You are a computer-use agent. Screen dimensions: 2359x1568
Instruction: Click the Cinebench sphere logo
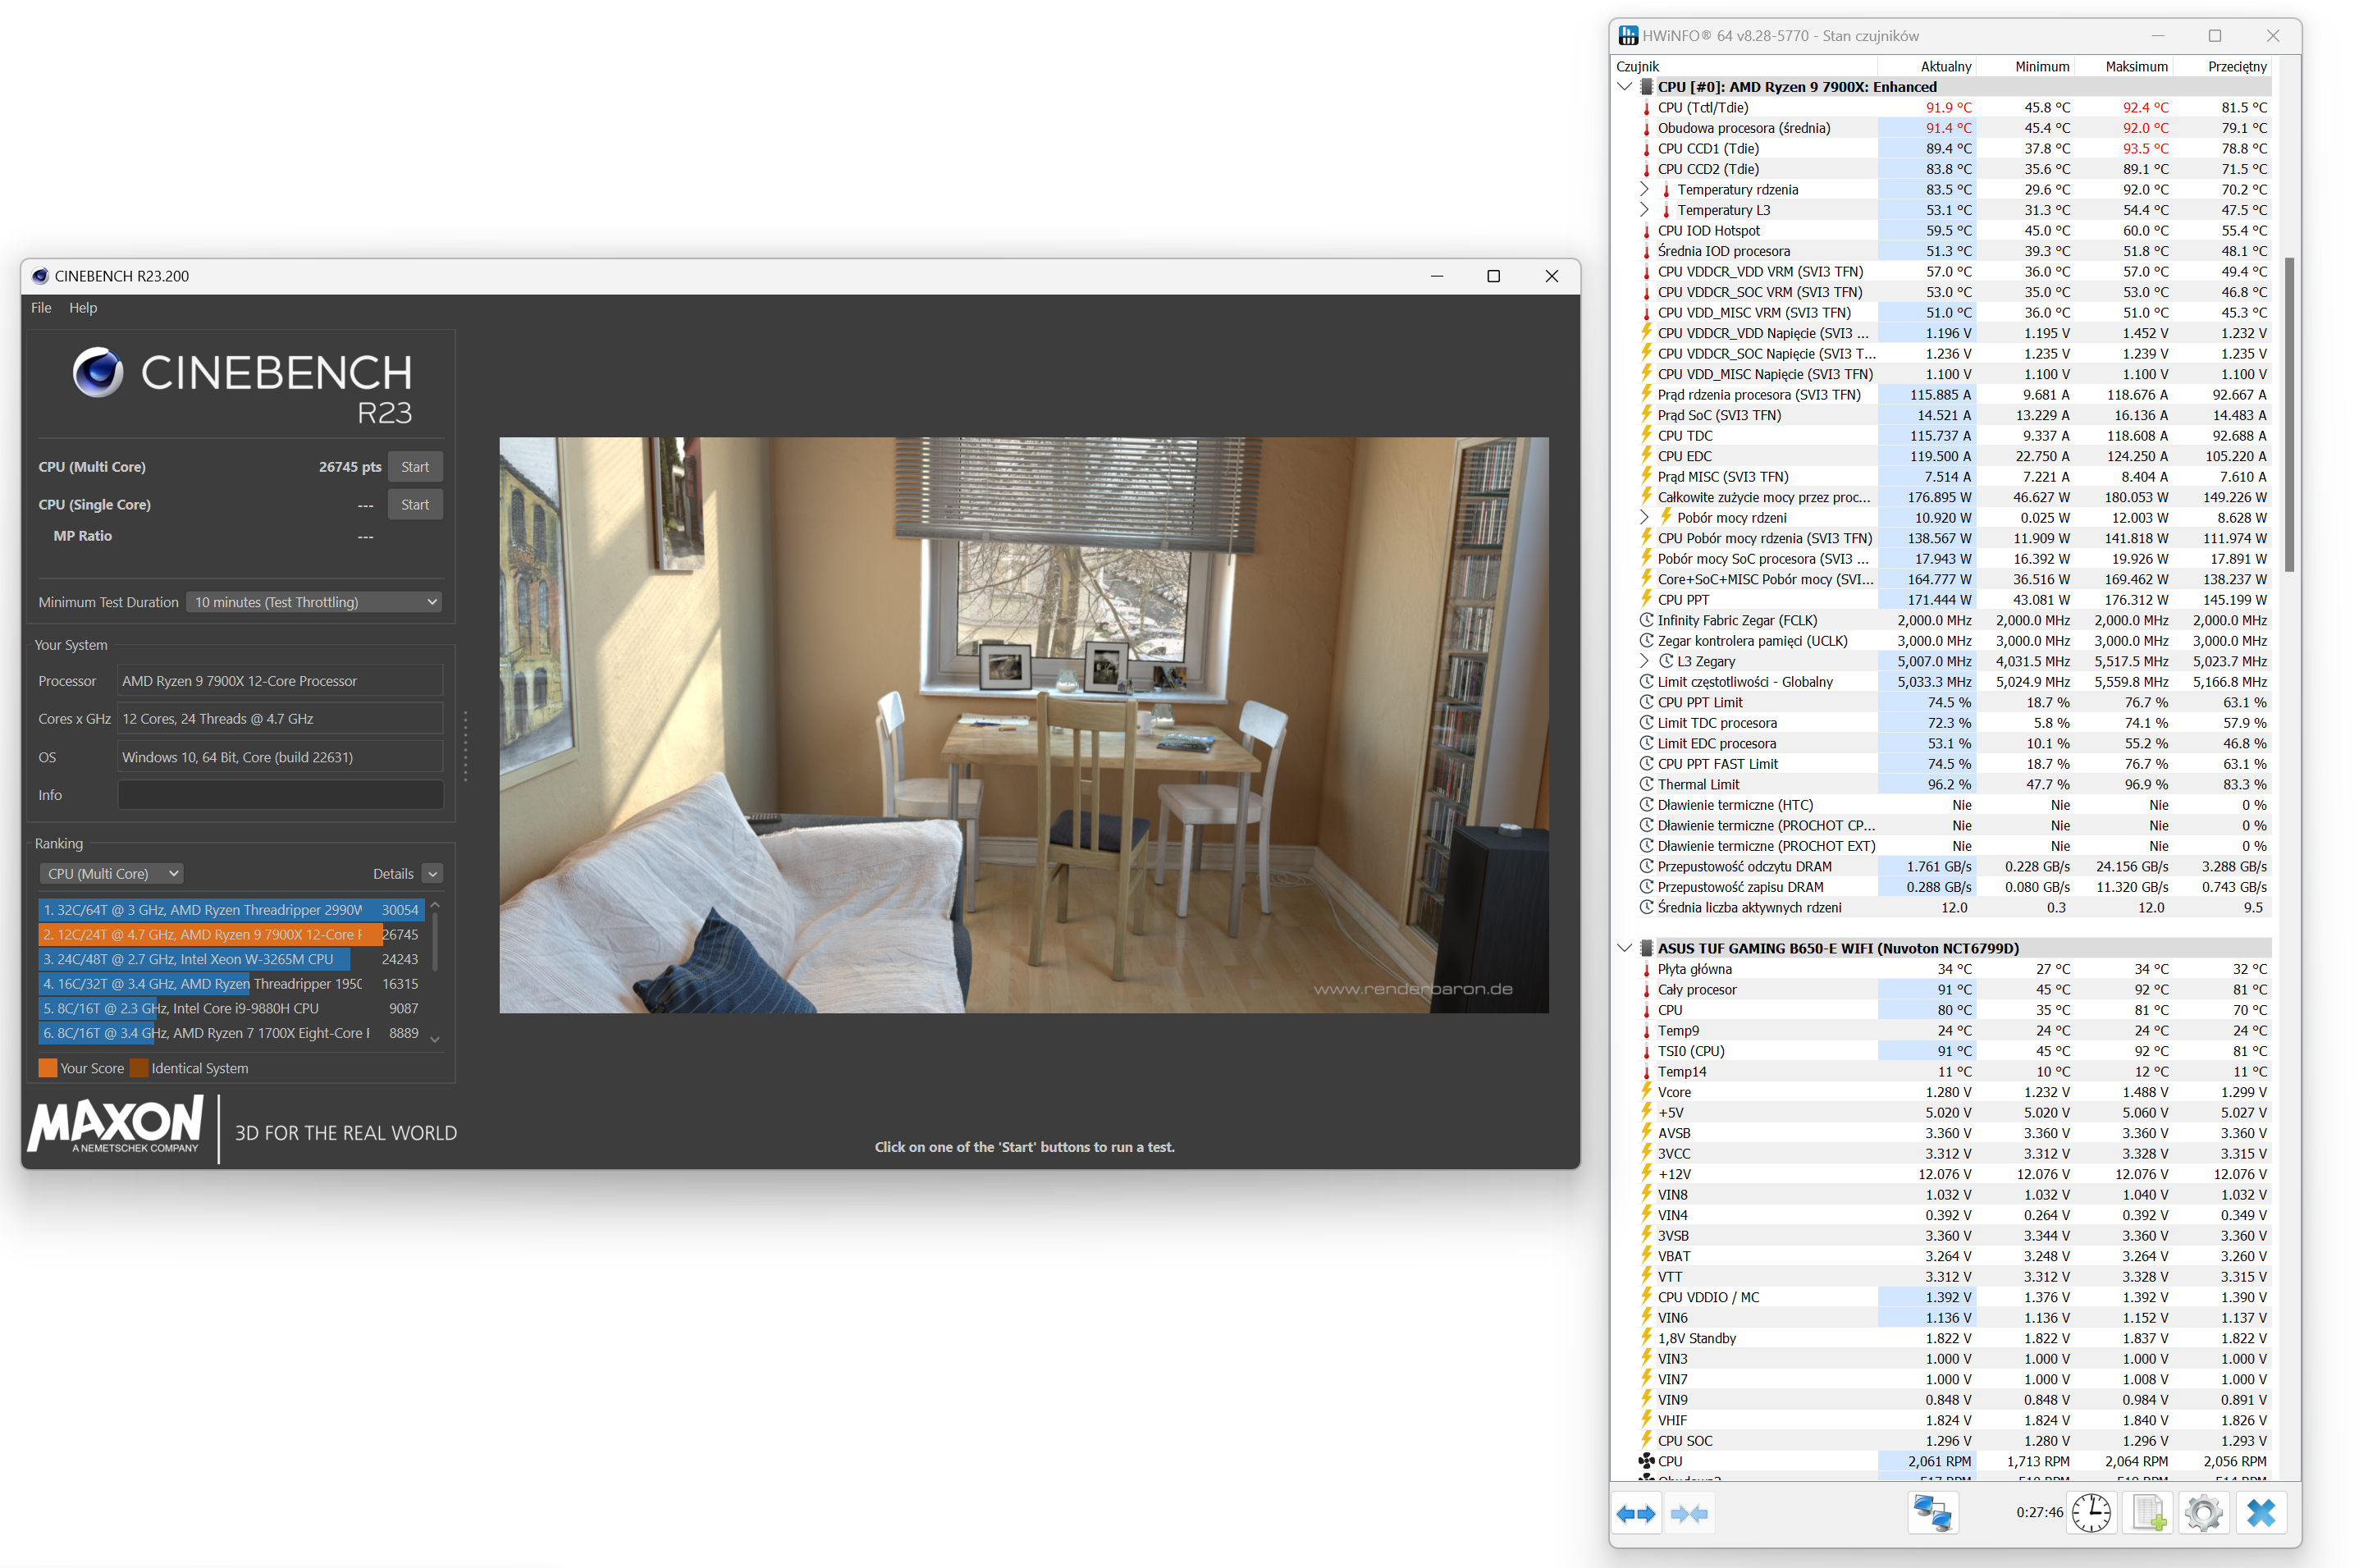click(98, 372)
